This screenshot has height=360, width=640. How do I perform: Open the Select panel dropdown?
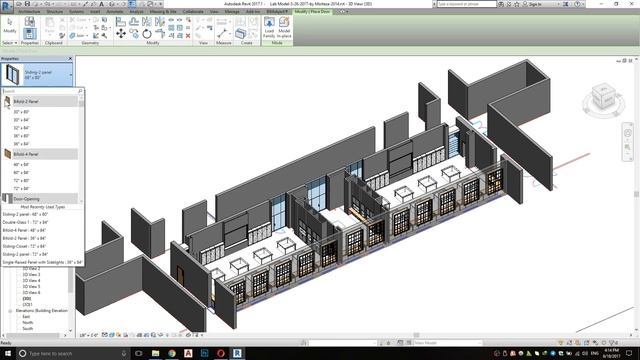pos(10,43)
